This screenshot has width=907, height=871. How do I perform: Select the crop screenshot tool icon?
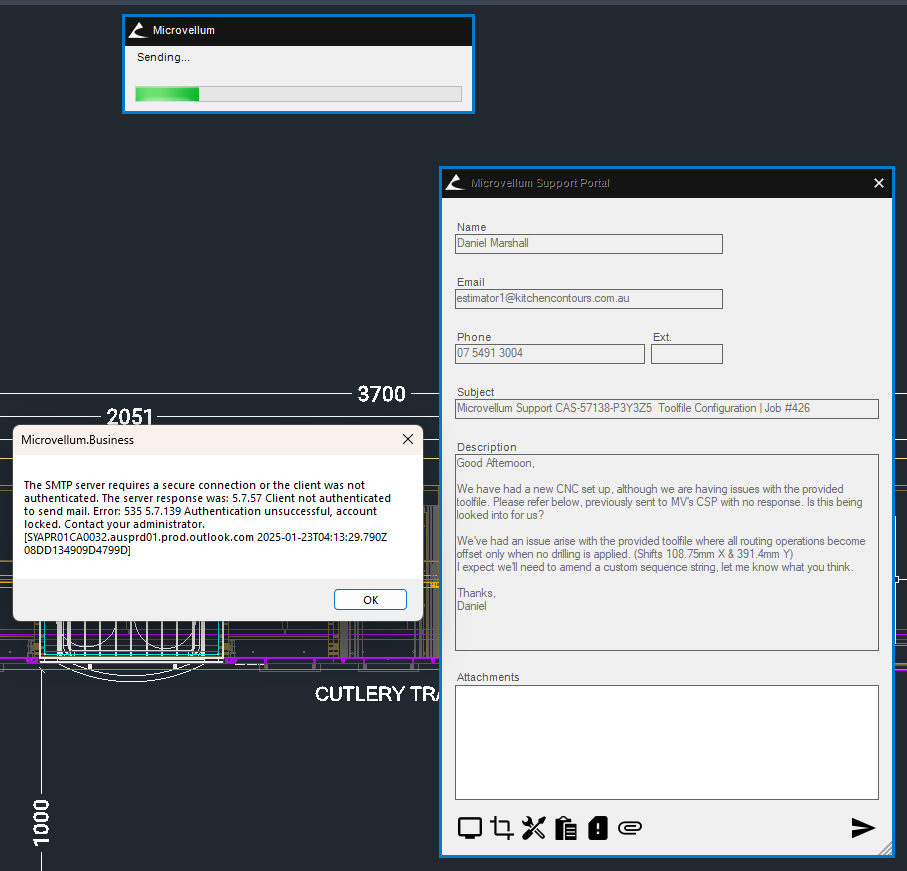tap(502, 828)
